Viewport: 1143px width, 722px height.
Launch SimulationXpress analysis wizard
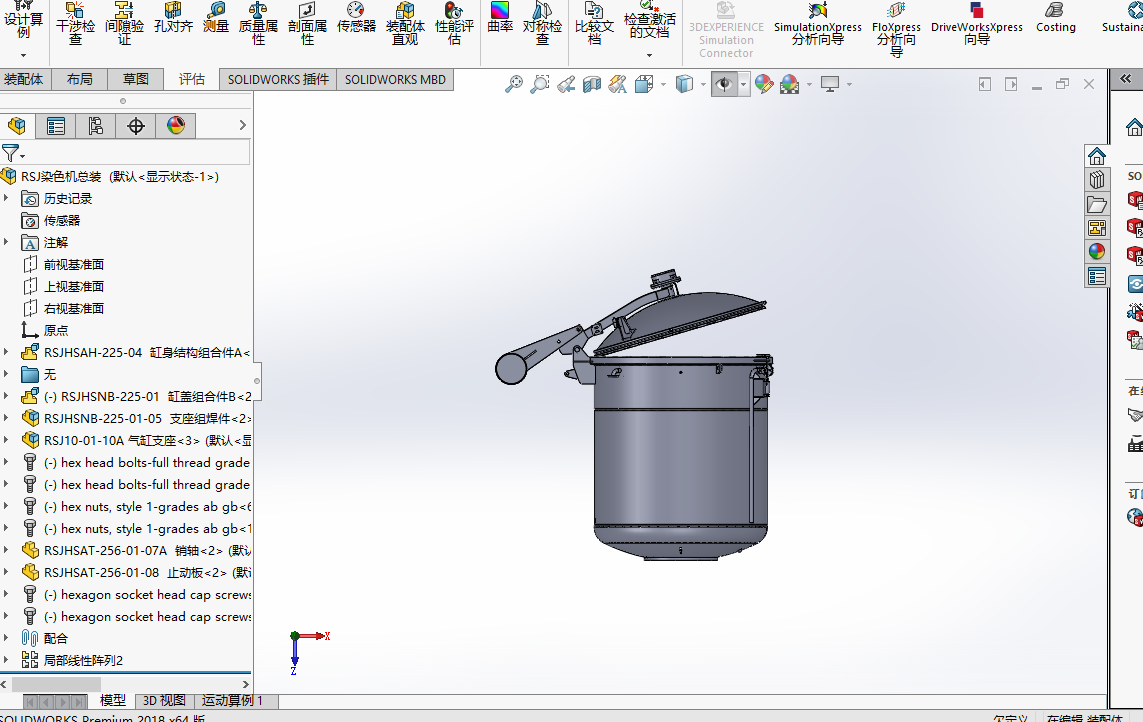(817, 24)
